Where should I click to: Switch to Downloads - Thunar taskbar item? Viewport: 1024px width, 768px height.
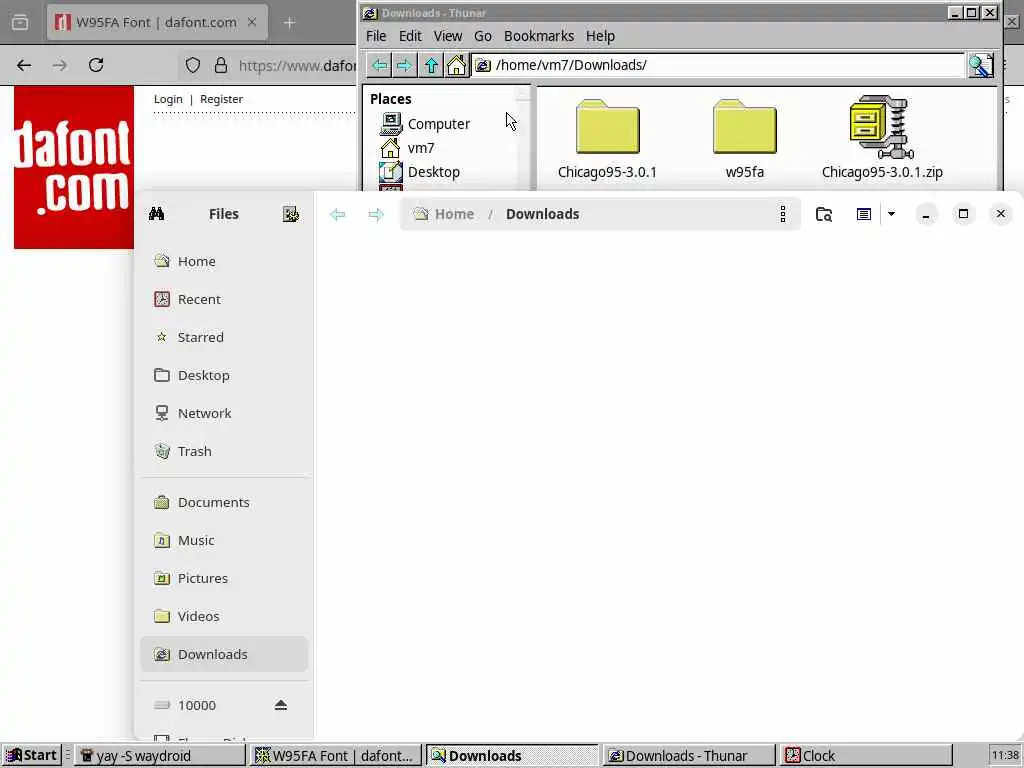click(x=689, y=756)
